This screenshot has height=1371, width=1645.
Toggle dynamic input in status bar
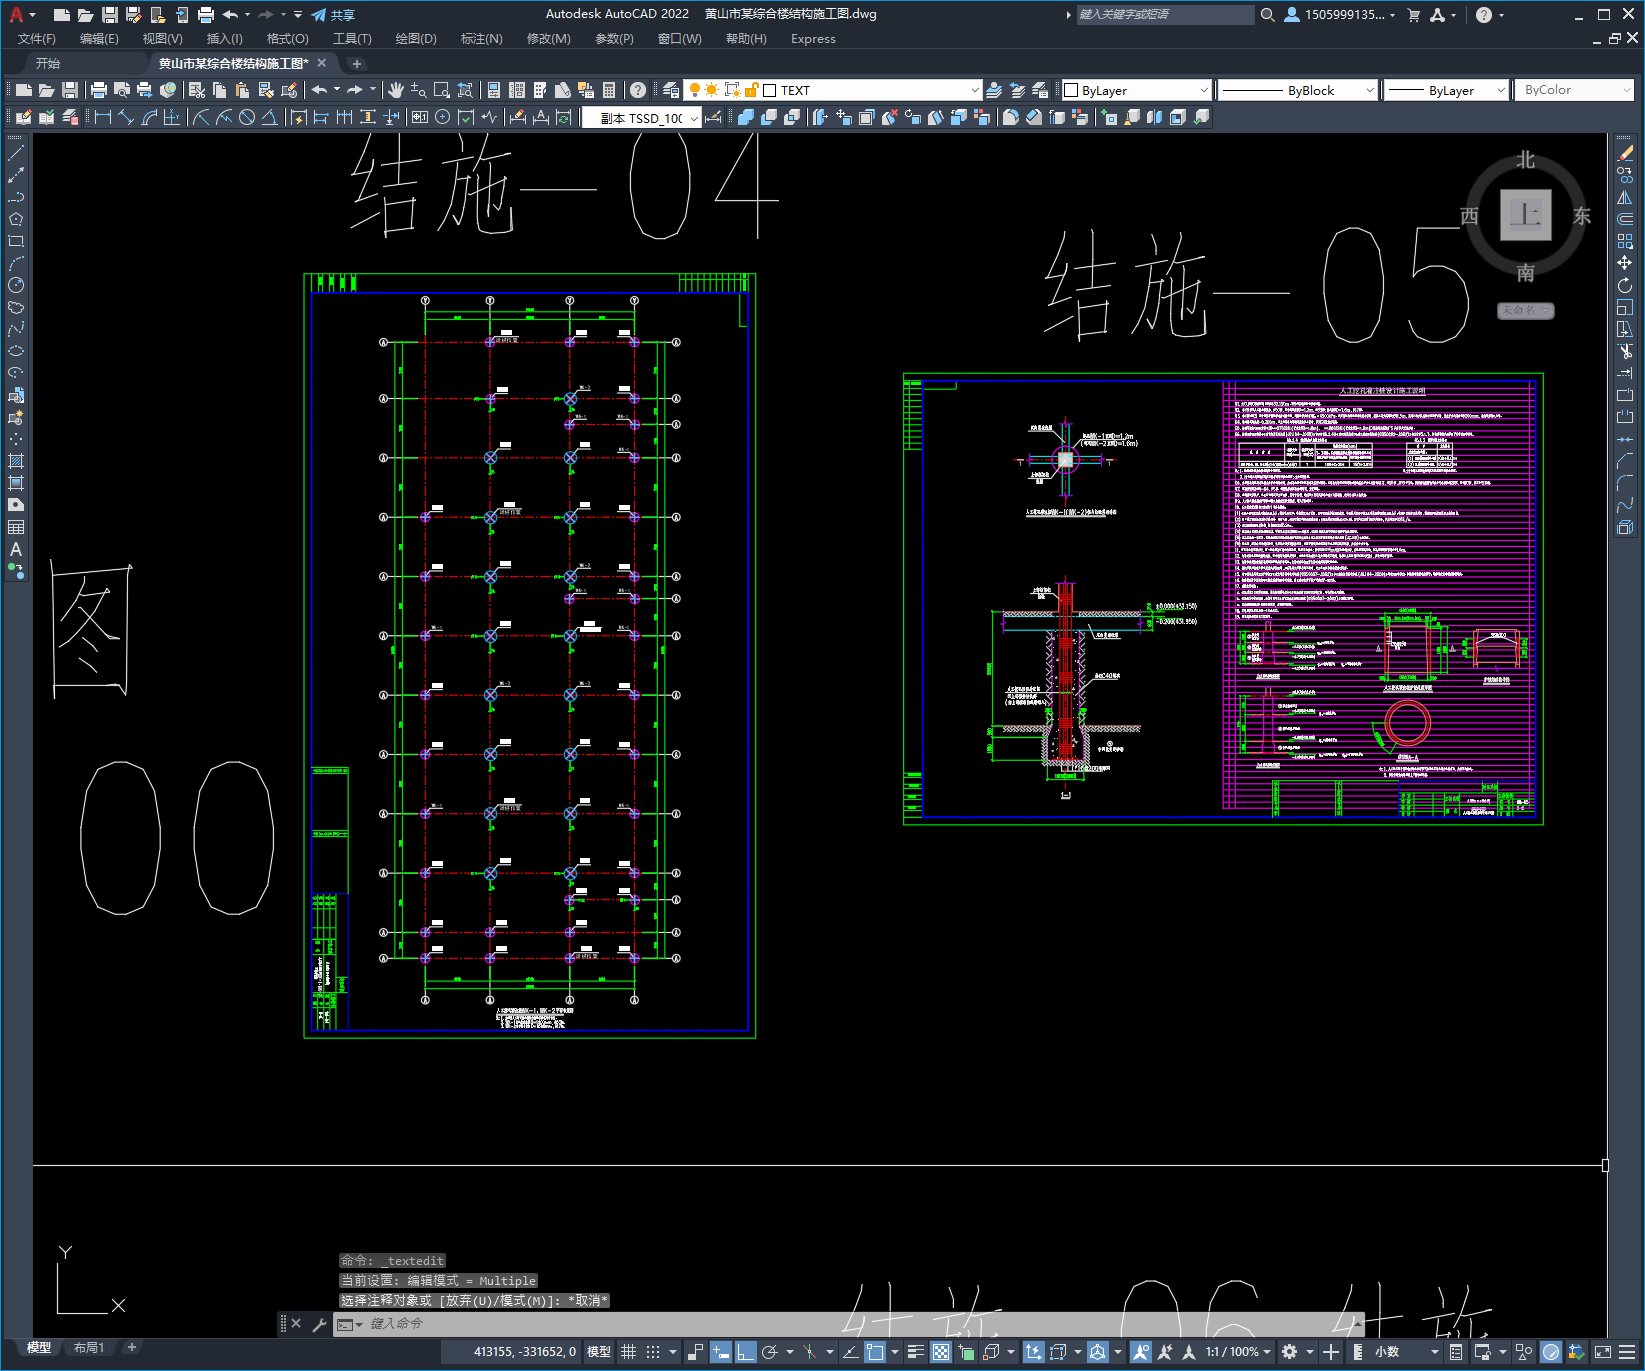pos(720,1352)
